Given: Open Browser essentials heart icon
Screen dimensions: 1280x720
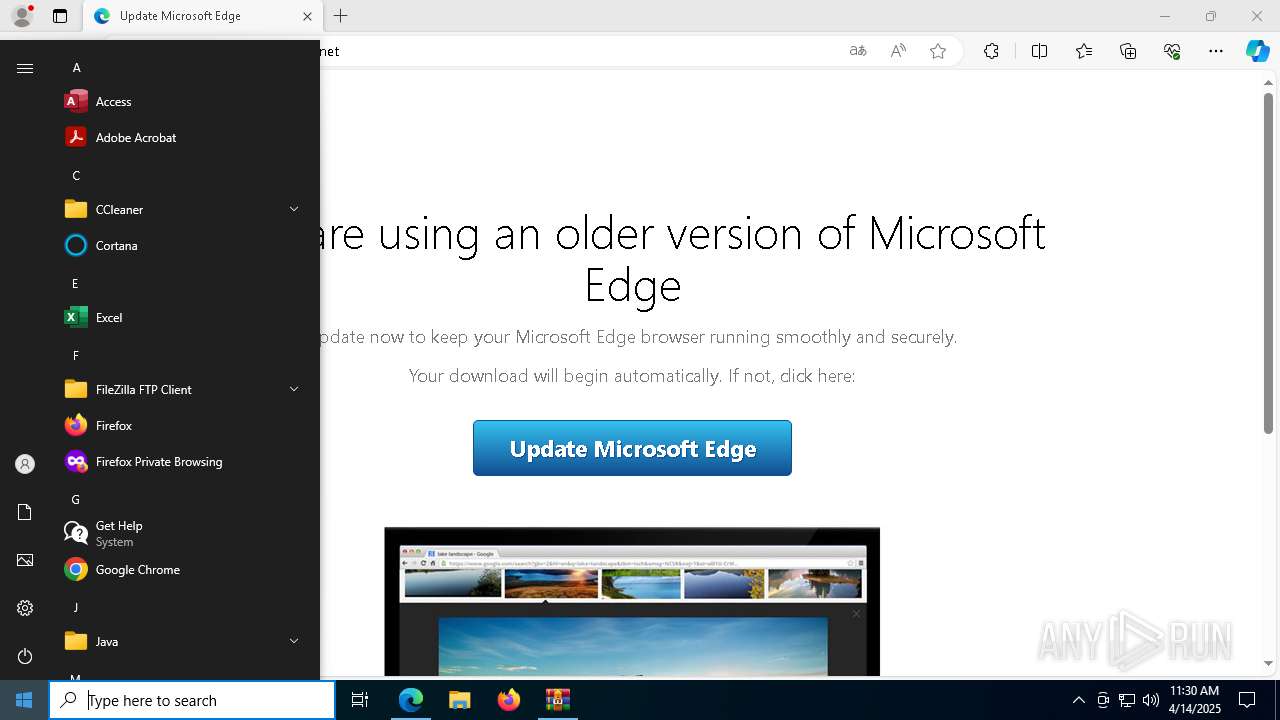Looking at the screenshot, I should click(x=1172, y=51).
